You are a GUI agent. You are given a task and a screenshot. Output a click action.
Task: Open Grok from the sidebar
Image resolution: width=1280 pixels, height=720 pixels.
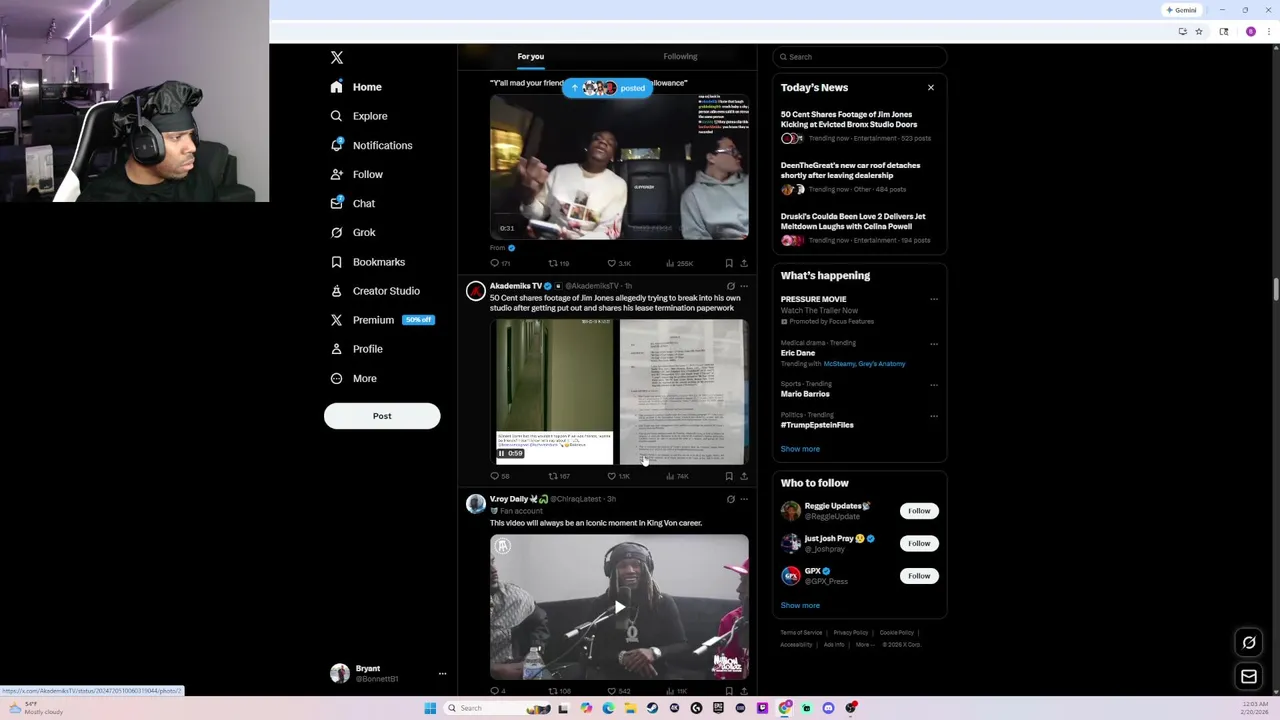[352, 232]
